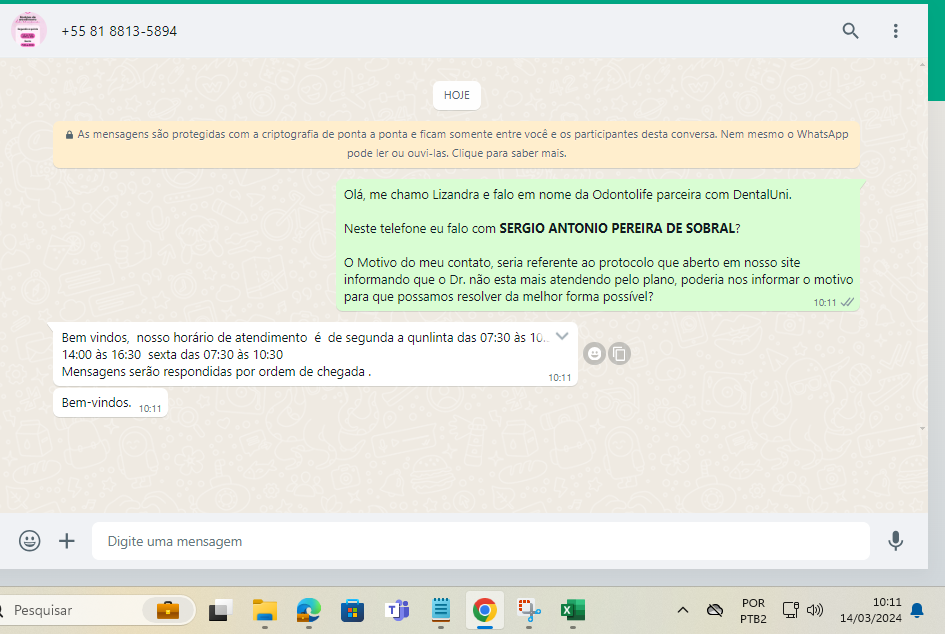Viewport: 945px width, 634px height.
Task: Switch to Google Chrome in taskbar
Action: (x=485, y=610)
